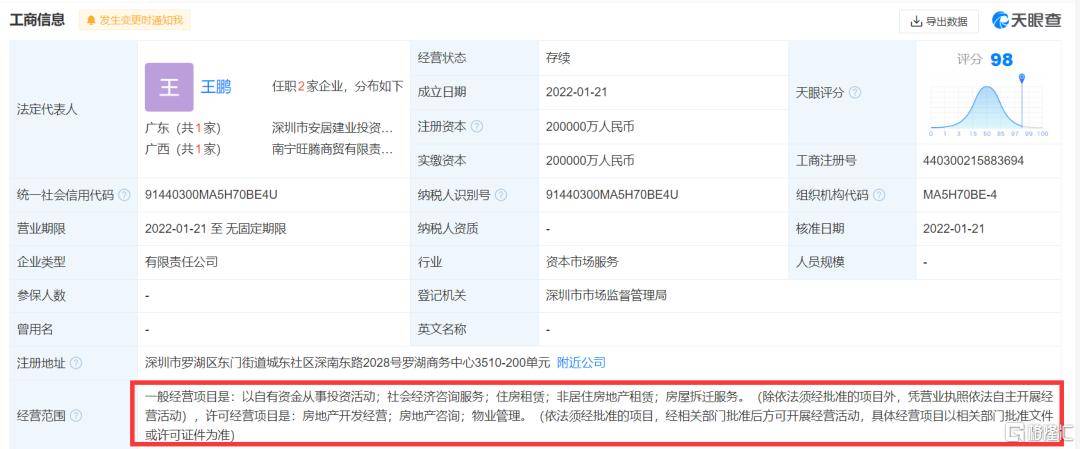Open the 附近公司 nearby companies link

pos(581,362)
